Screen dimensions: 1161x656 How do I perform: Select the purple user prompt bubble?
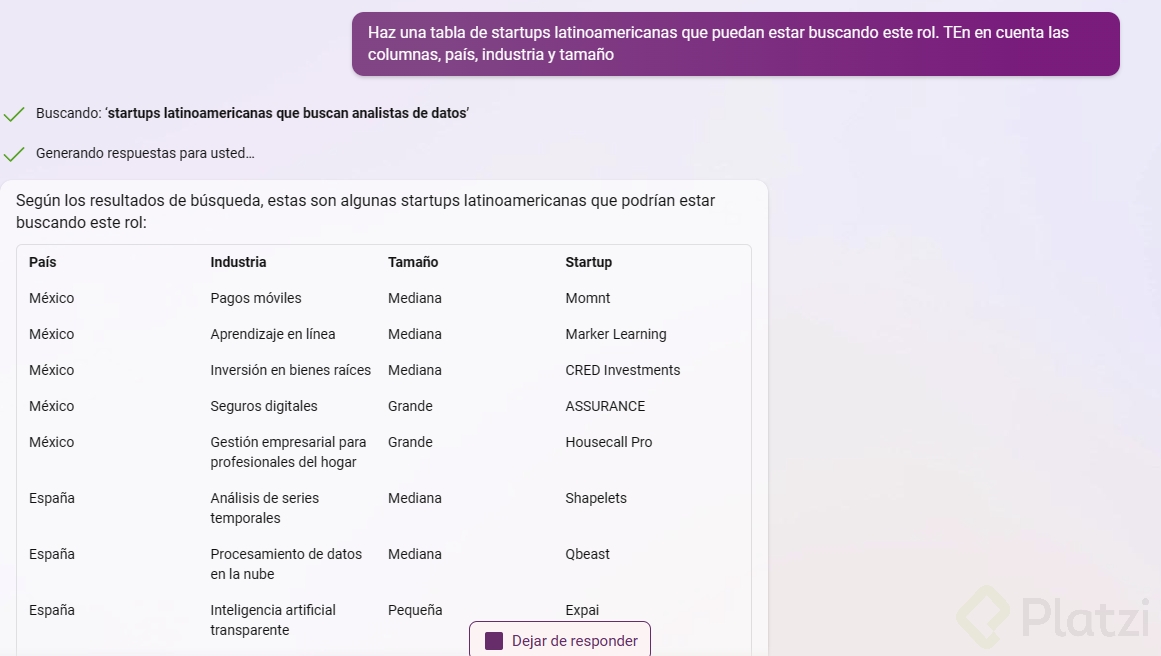pos(735,44)
